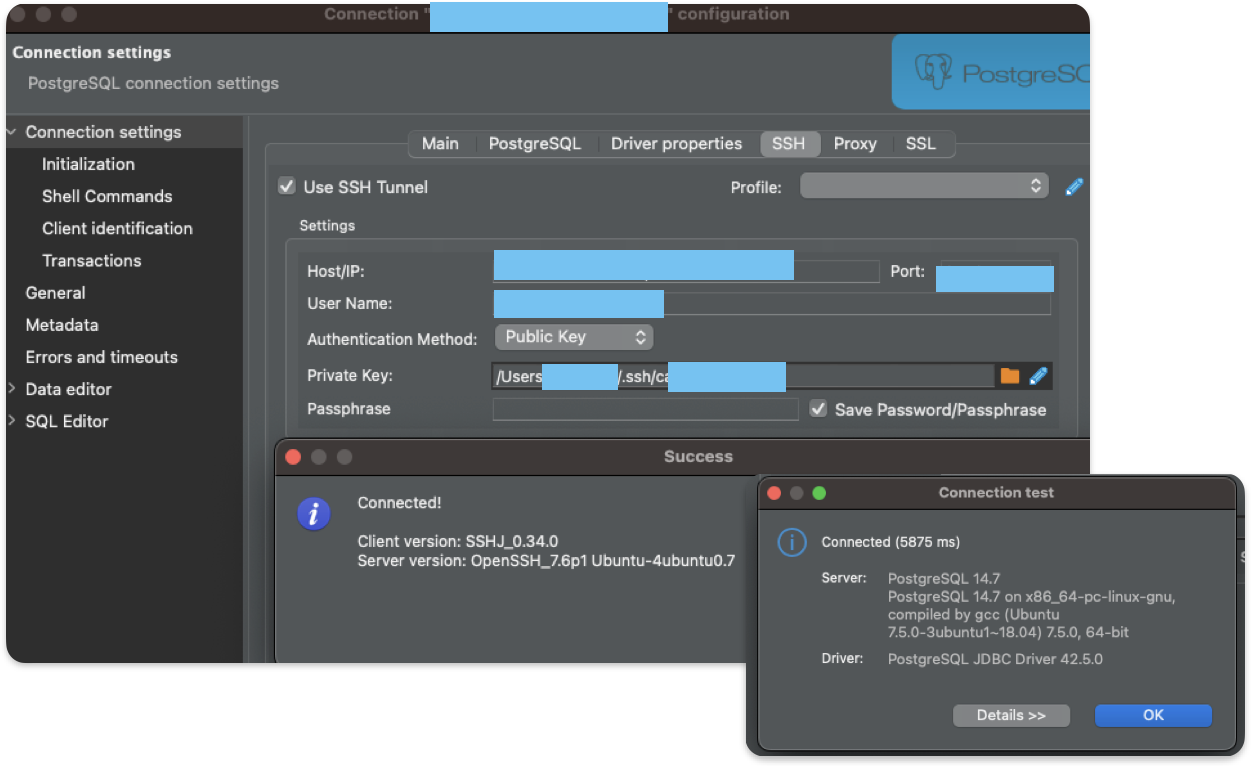Disable the Use SSH Tunnel checkbox
The width and height of the screenshot is (1252, 766).
click(x=285, y=187)
